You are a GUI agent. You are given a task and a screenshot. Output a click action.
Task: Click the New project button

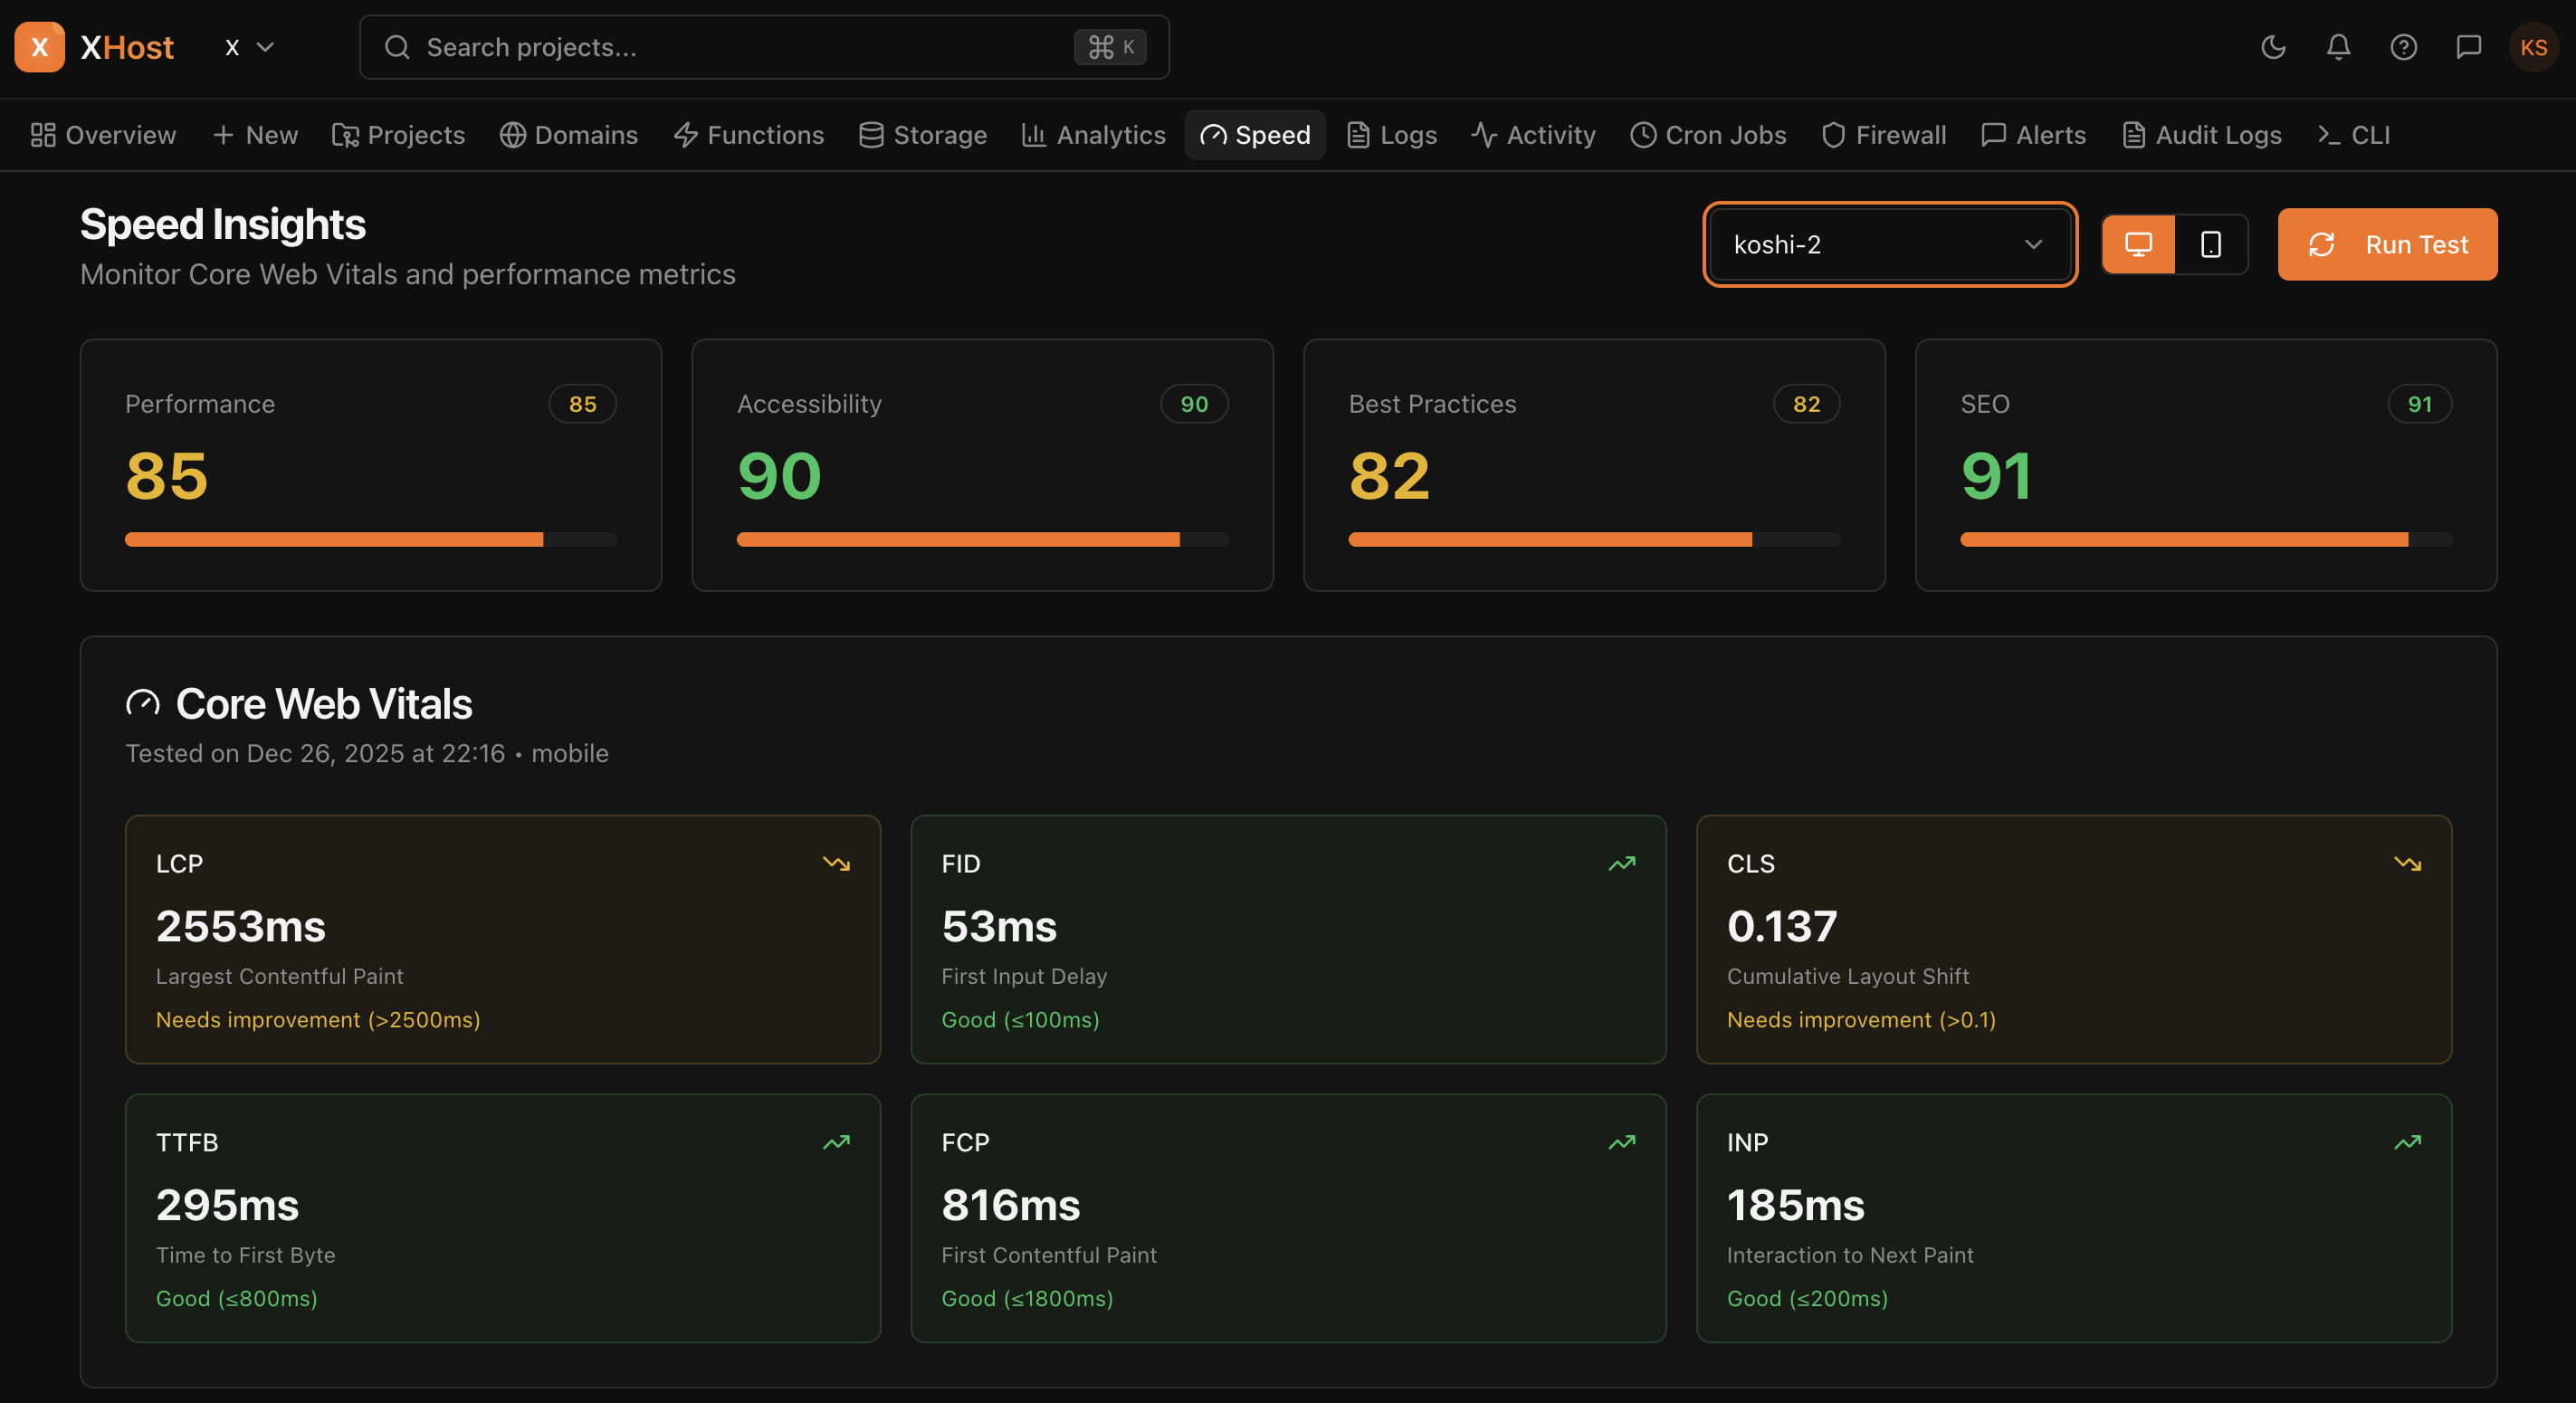point(255,135)
